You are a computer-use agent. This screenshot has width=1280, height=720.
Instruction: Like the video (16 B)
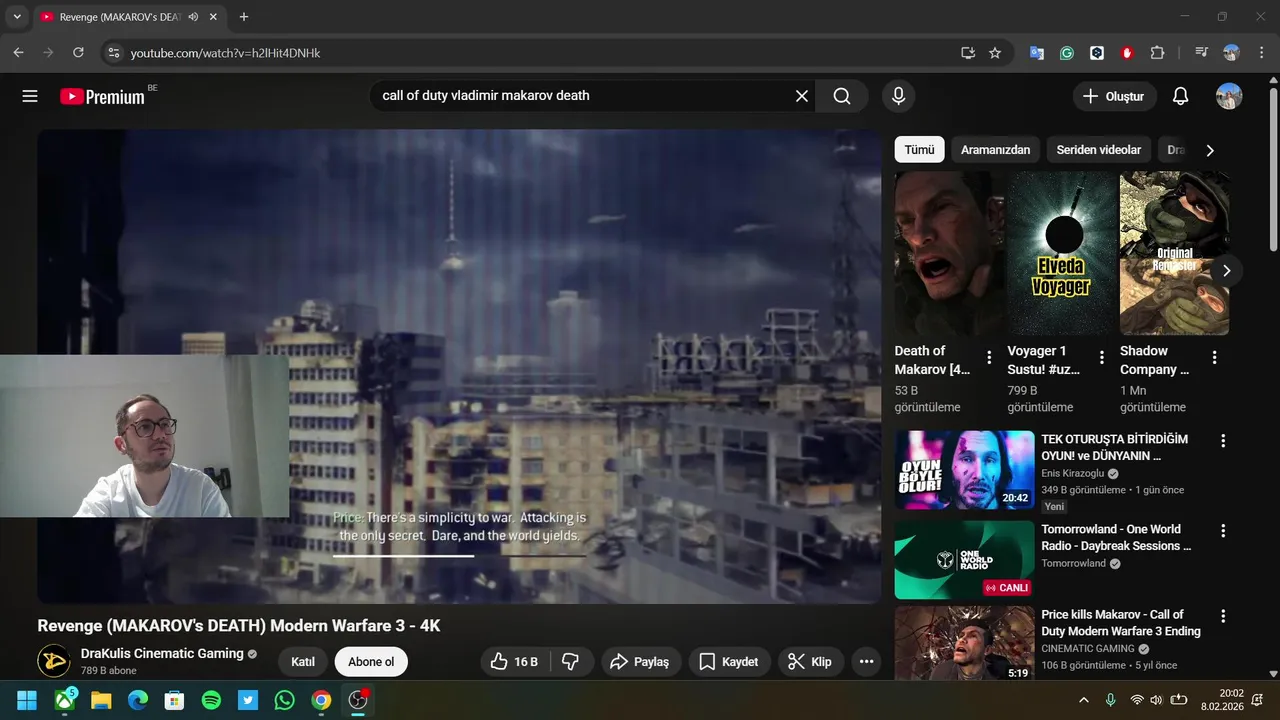[515, 662]
